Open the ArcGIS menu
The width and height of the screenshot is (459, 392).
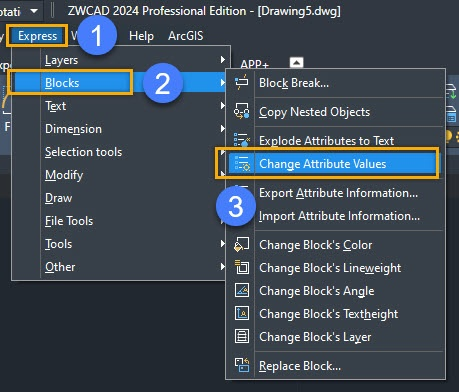(x=186, y=36)
